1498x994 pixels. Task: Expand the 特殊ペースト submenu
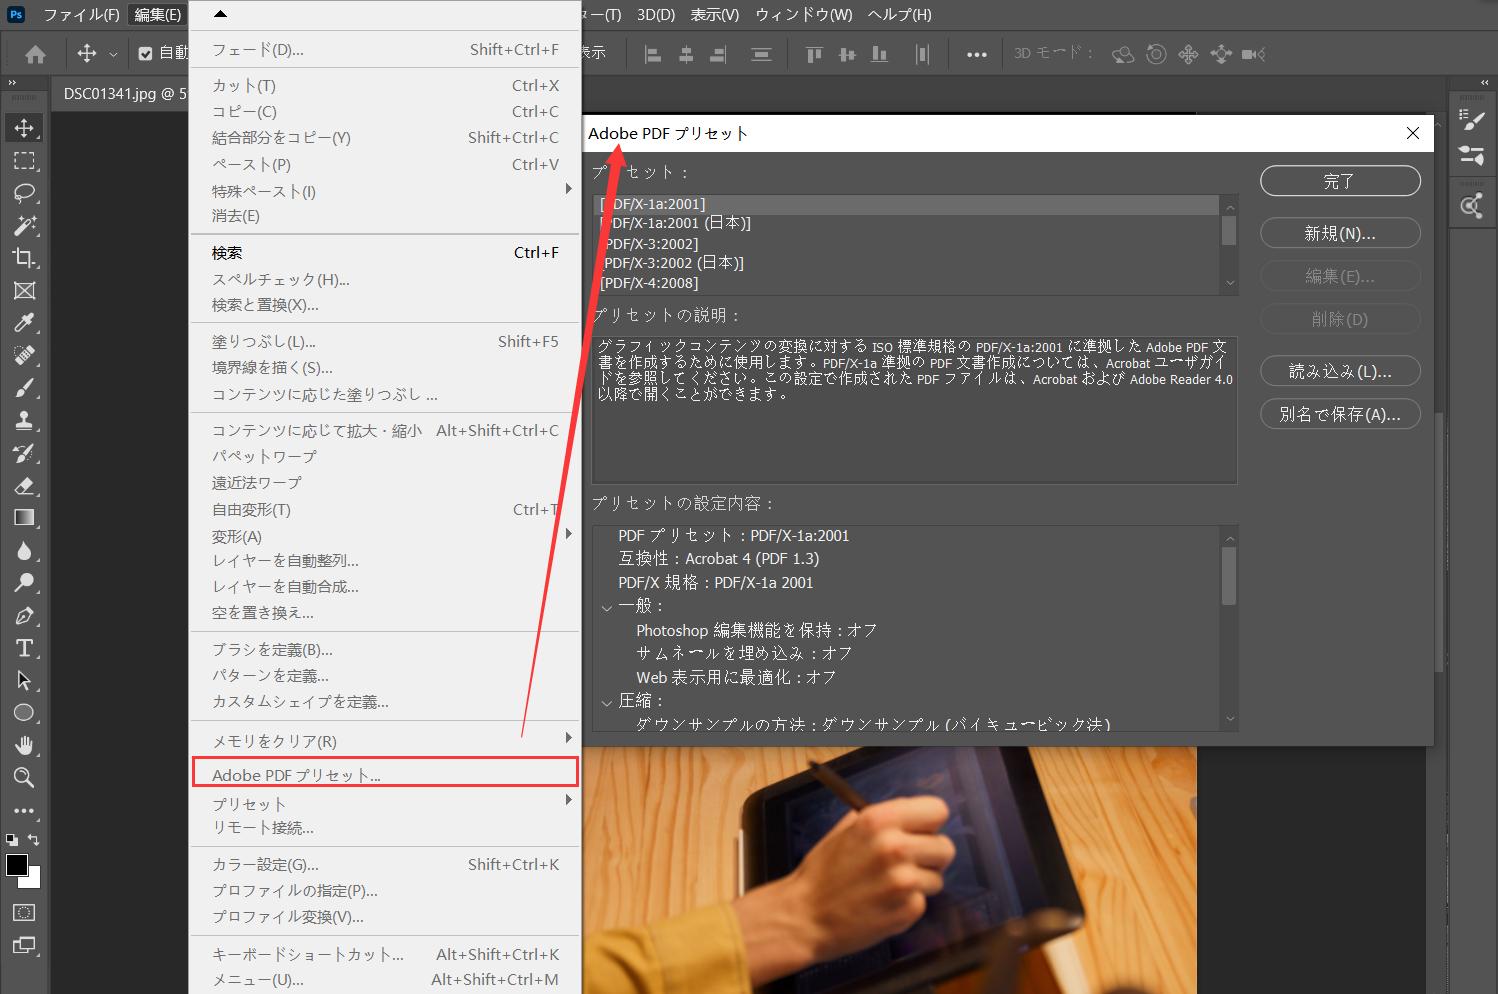pyautogui.click(x=568, y=189)
